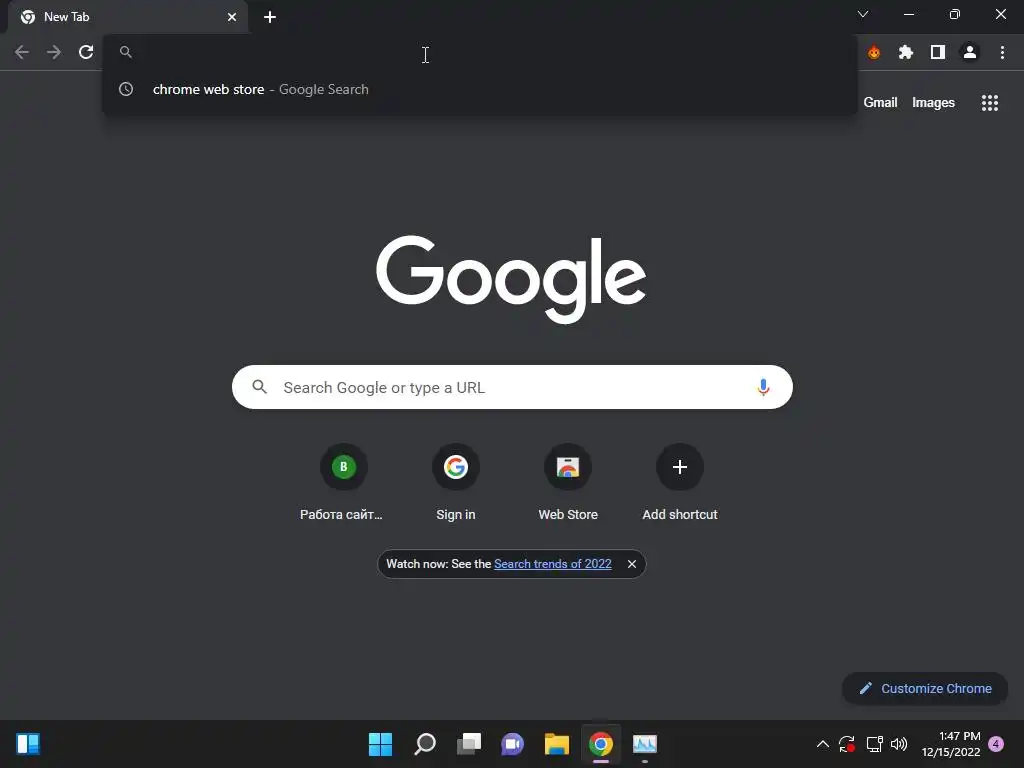Open Widgets panel on taskbar

pyautogui.click(x=28, y=744)
